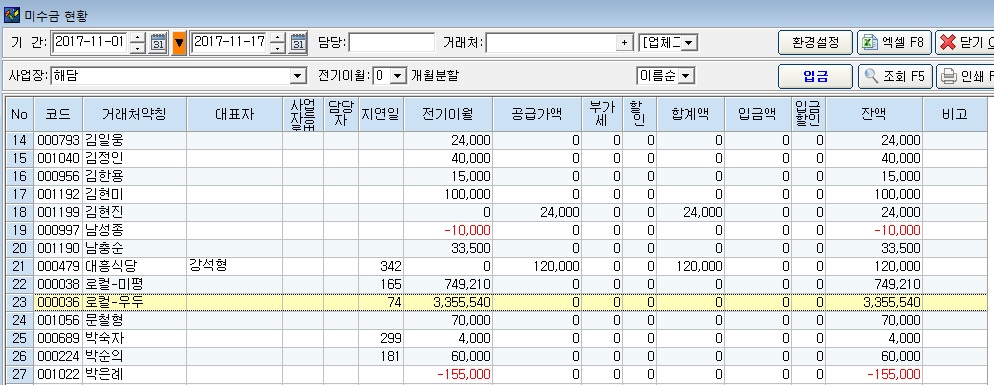Screen dimensions: 994x385
Task: Click the end date field 2017-11-17
Action: [229, 42]
